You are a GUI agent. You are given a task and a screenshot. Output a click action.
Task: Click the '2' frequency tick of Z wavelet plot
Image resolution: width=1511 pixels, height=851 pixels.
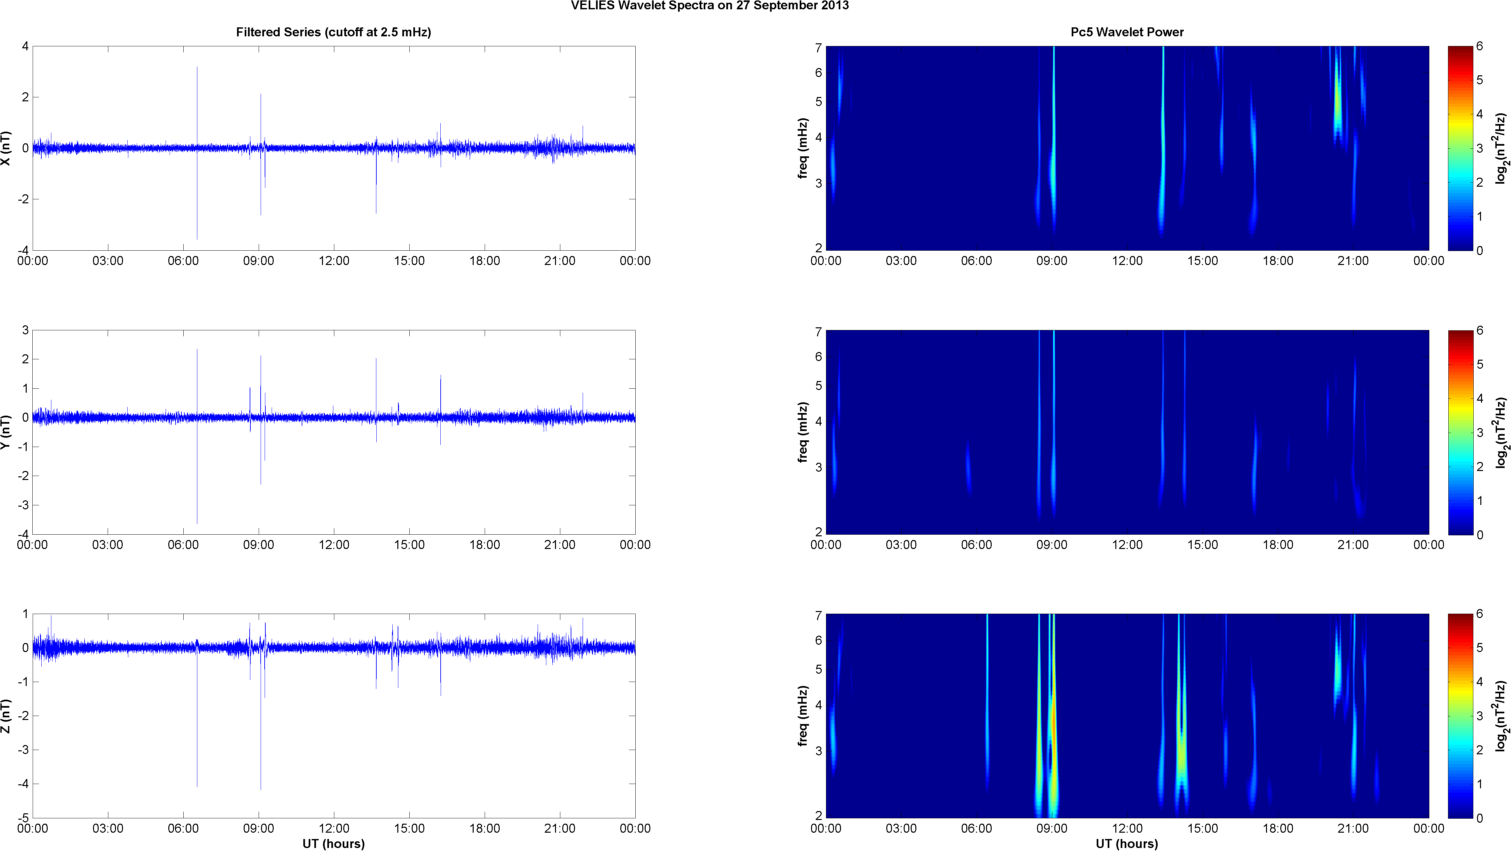(x=818, y=817)
